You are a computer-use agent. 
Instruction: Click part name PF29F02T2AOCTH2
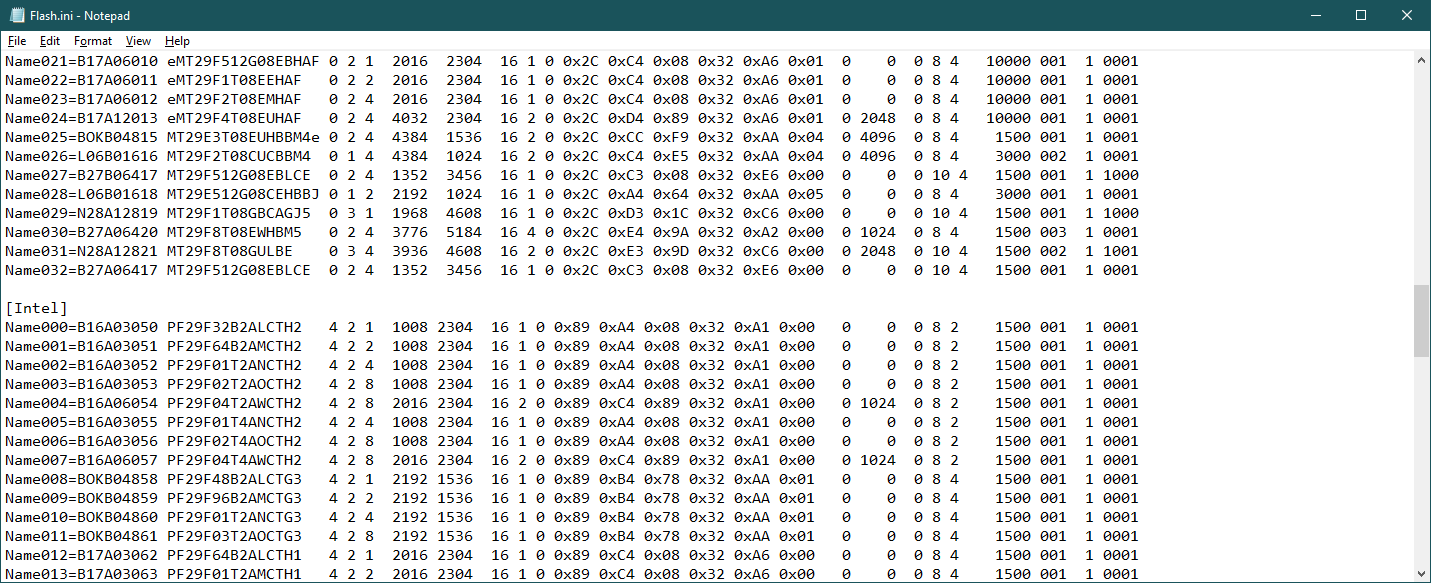coord(234,384)
